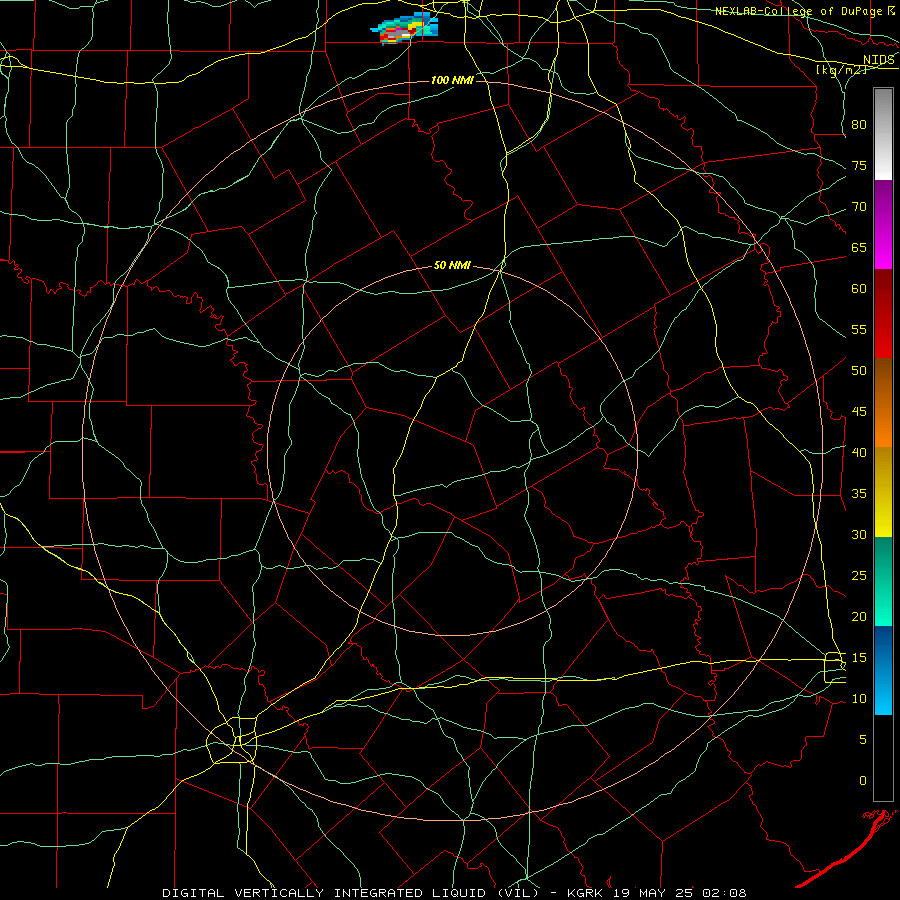Click the "NEXLAB-College of DuPage" credit text

point(800,11)
